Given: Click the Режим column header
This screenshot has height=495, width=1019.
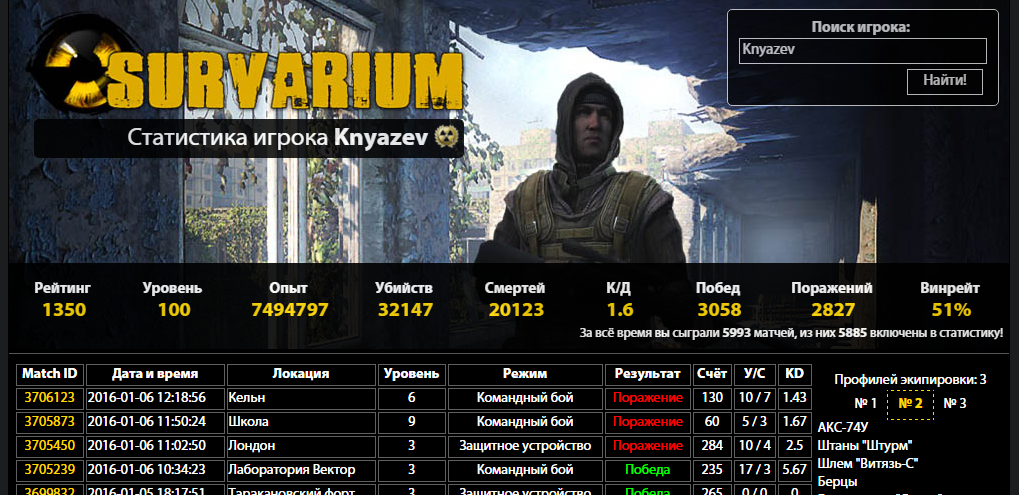Looking at the screenshot, I should [525, 374].
